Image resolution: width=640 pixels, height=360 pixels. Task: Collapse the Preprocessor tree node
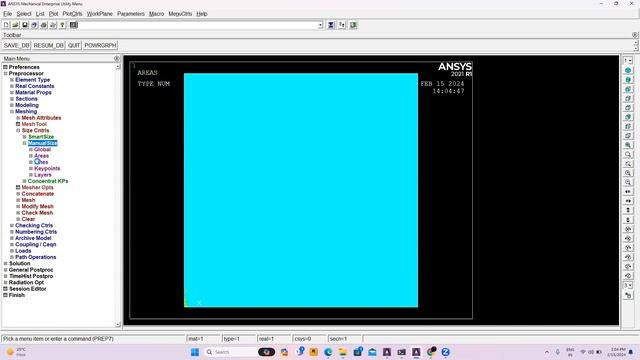6,73
